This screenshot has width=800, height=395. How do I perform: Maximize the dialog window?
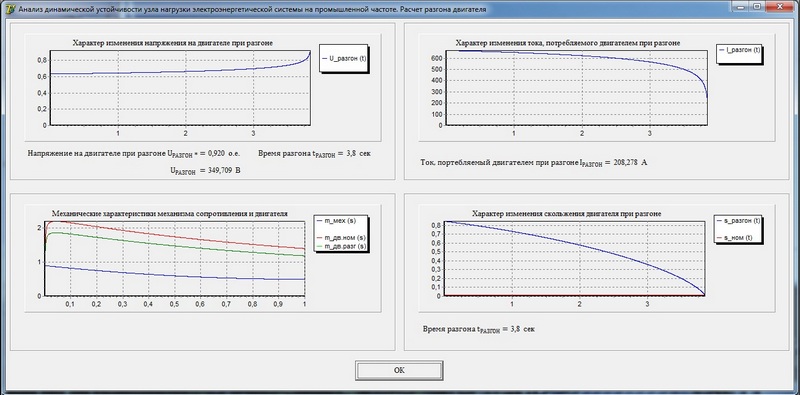pos(757,7)
